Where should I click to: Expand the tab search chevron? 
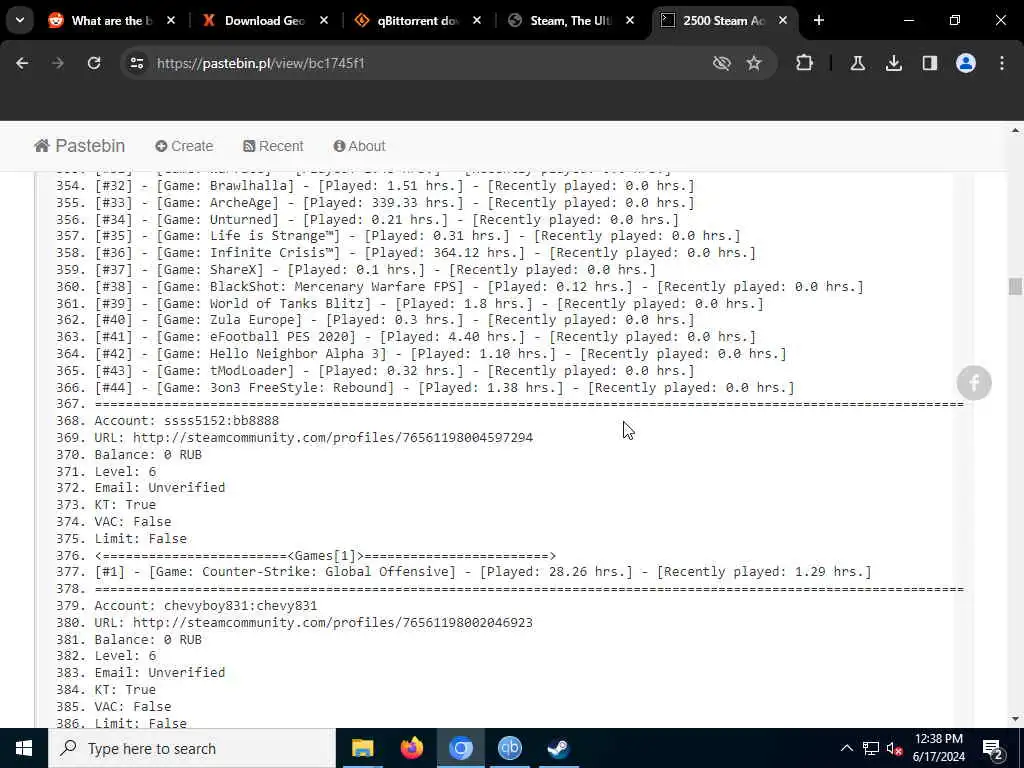coord(20,20)
